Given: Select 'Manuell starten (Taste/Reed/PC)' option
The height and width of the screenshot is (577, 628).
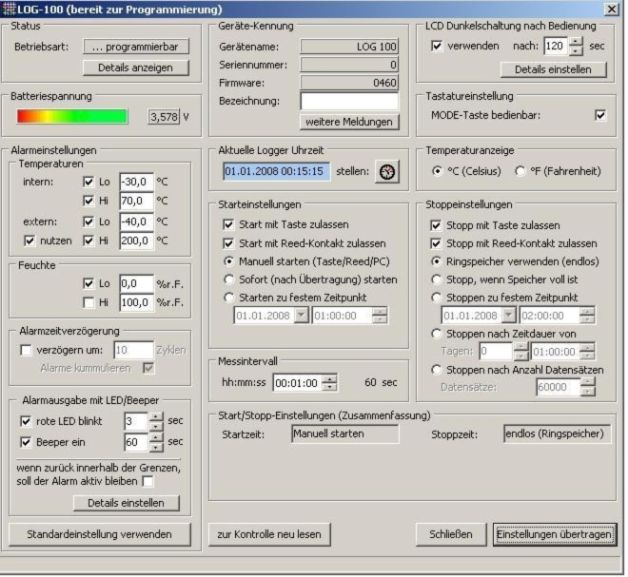Looking at the screenshot, I should [229, 261].
